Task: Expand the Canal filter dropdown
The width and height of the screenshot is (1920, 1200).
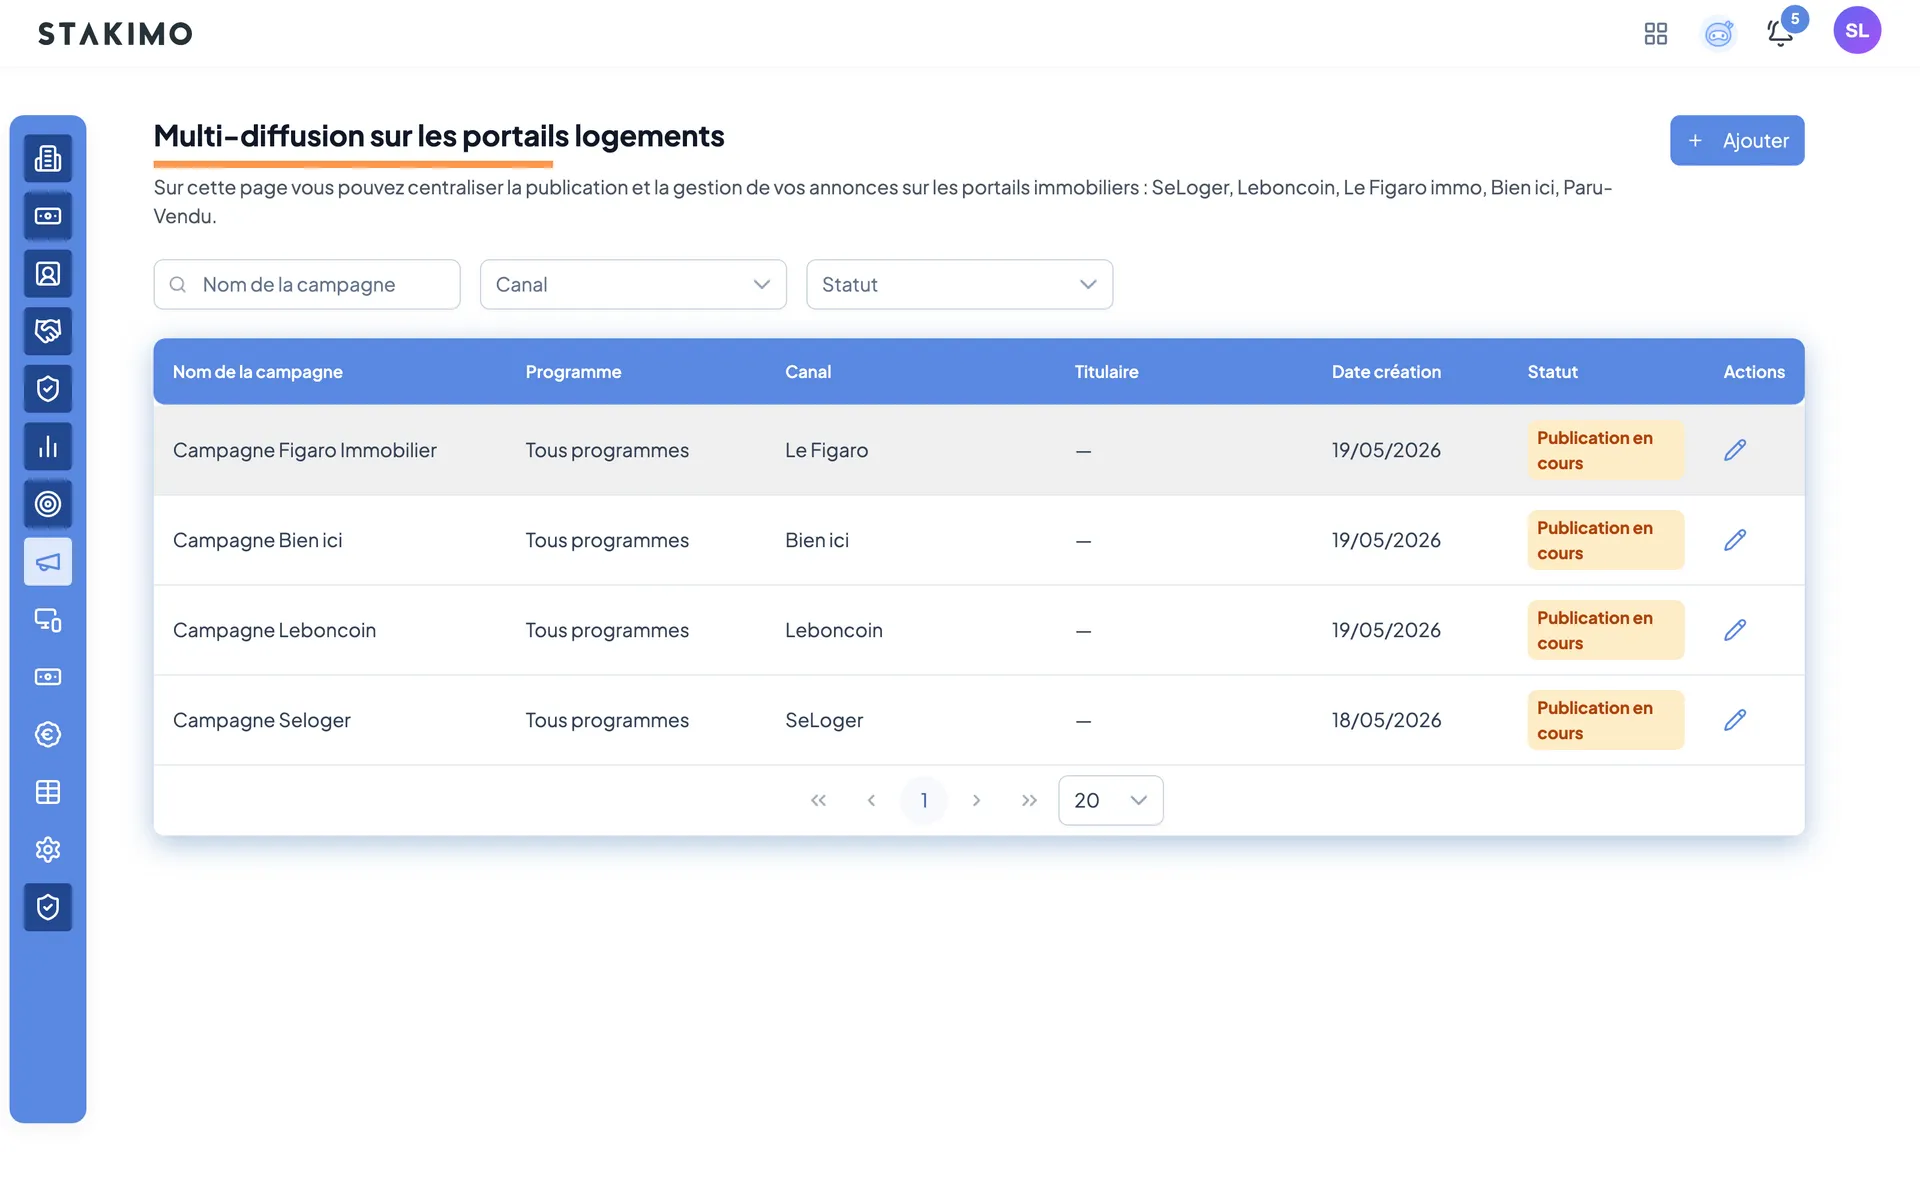Action: pyautogui.click(x=633, y=285)
